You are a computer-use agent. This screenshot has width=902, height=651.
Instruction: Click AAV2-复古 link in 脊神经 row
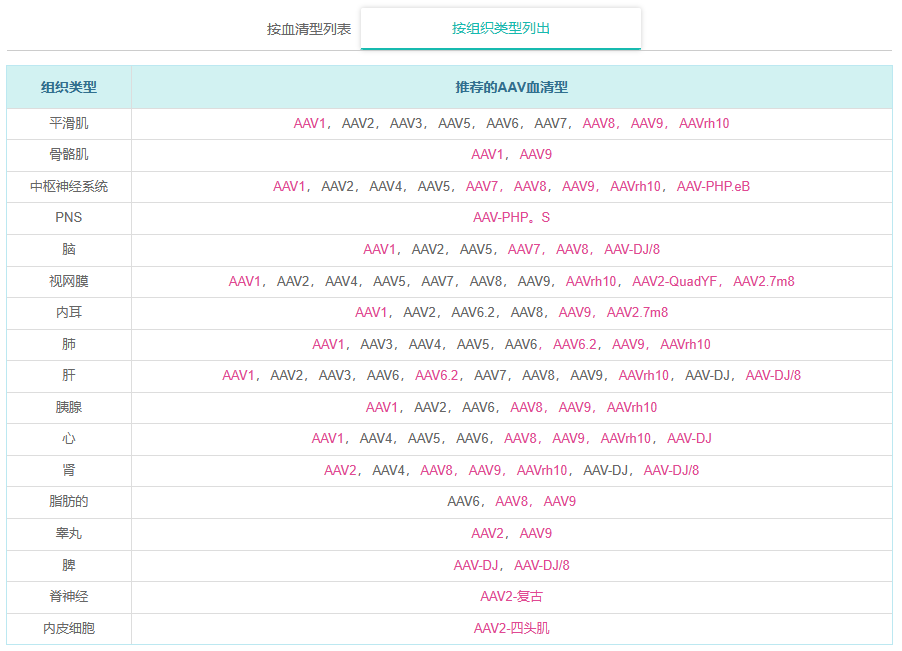(511, 596)
